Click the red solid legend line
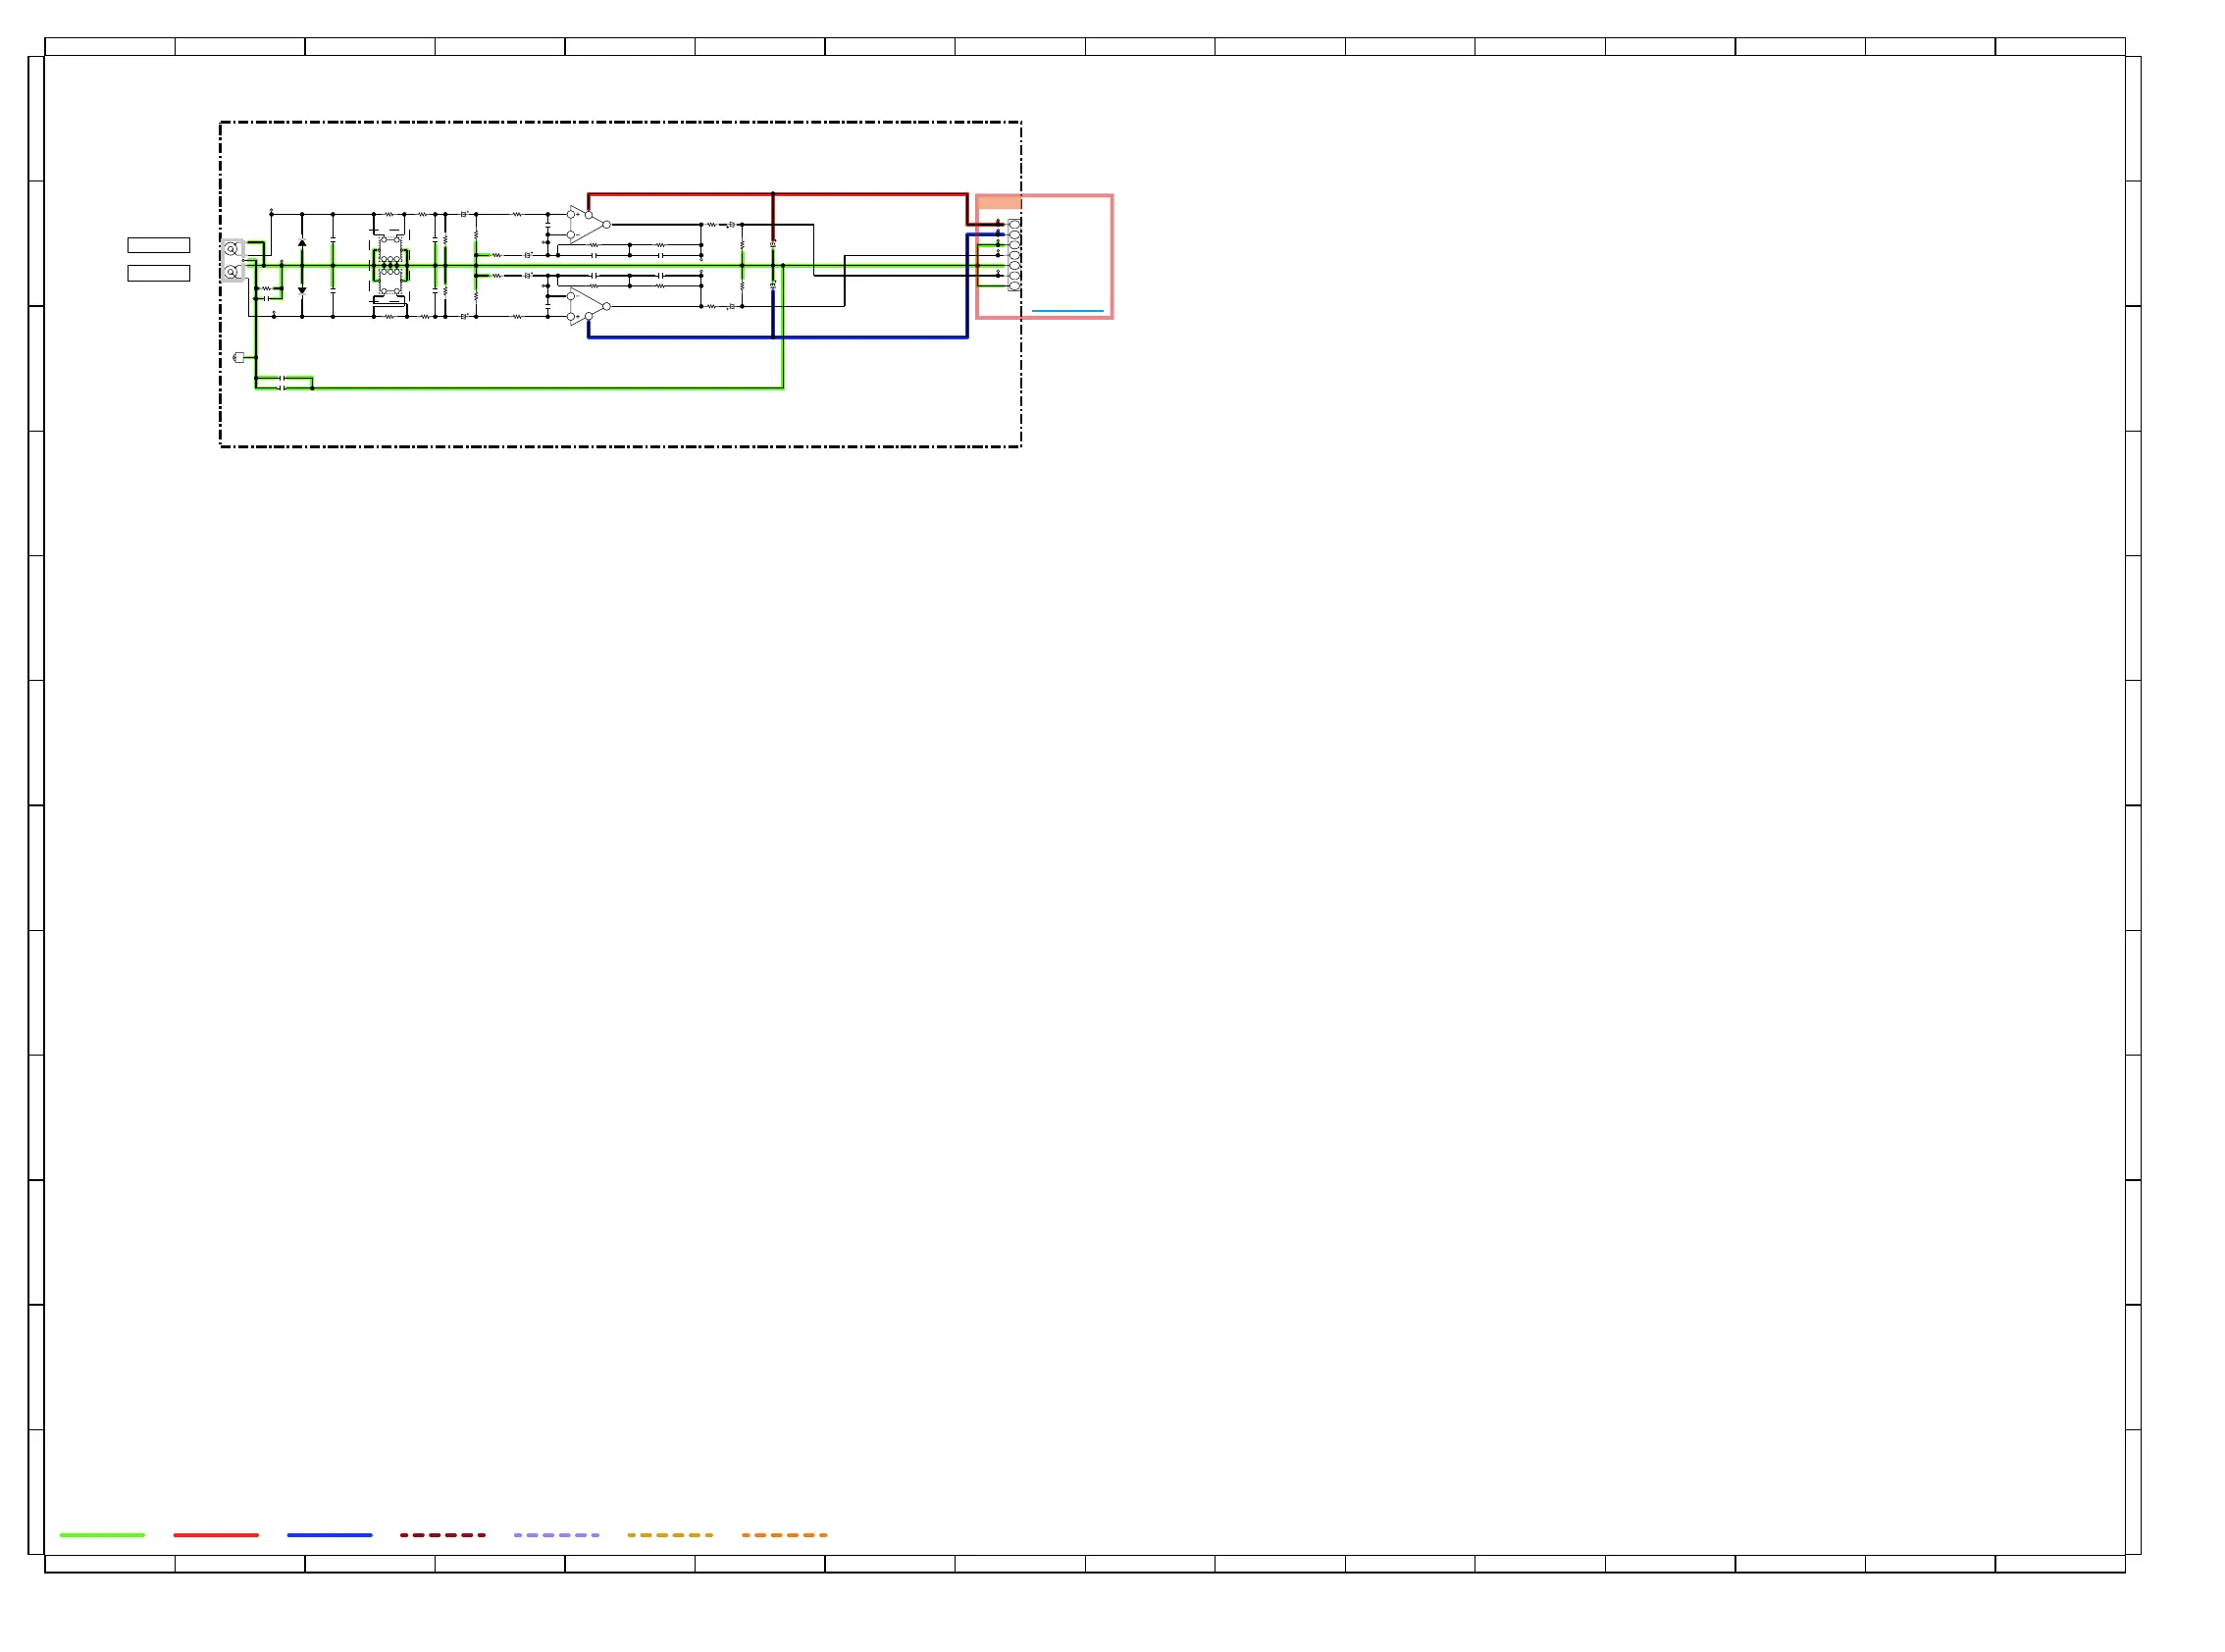Screen dimensions: 2225x1652 pyautogui.click(x=216, y=1535)
